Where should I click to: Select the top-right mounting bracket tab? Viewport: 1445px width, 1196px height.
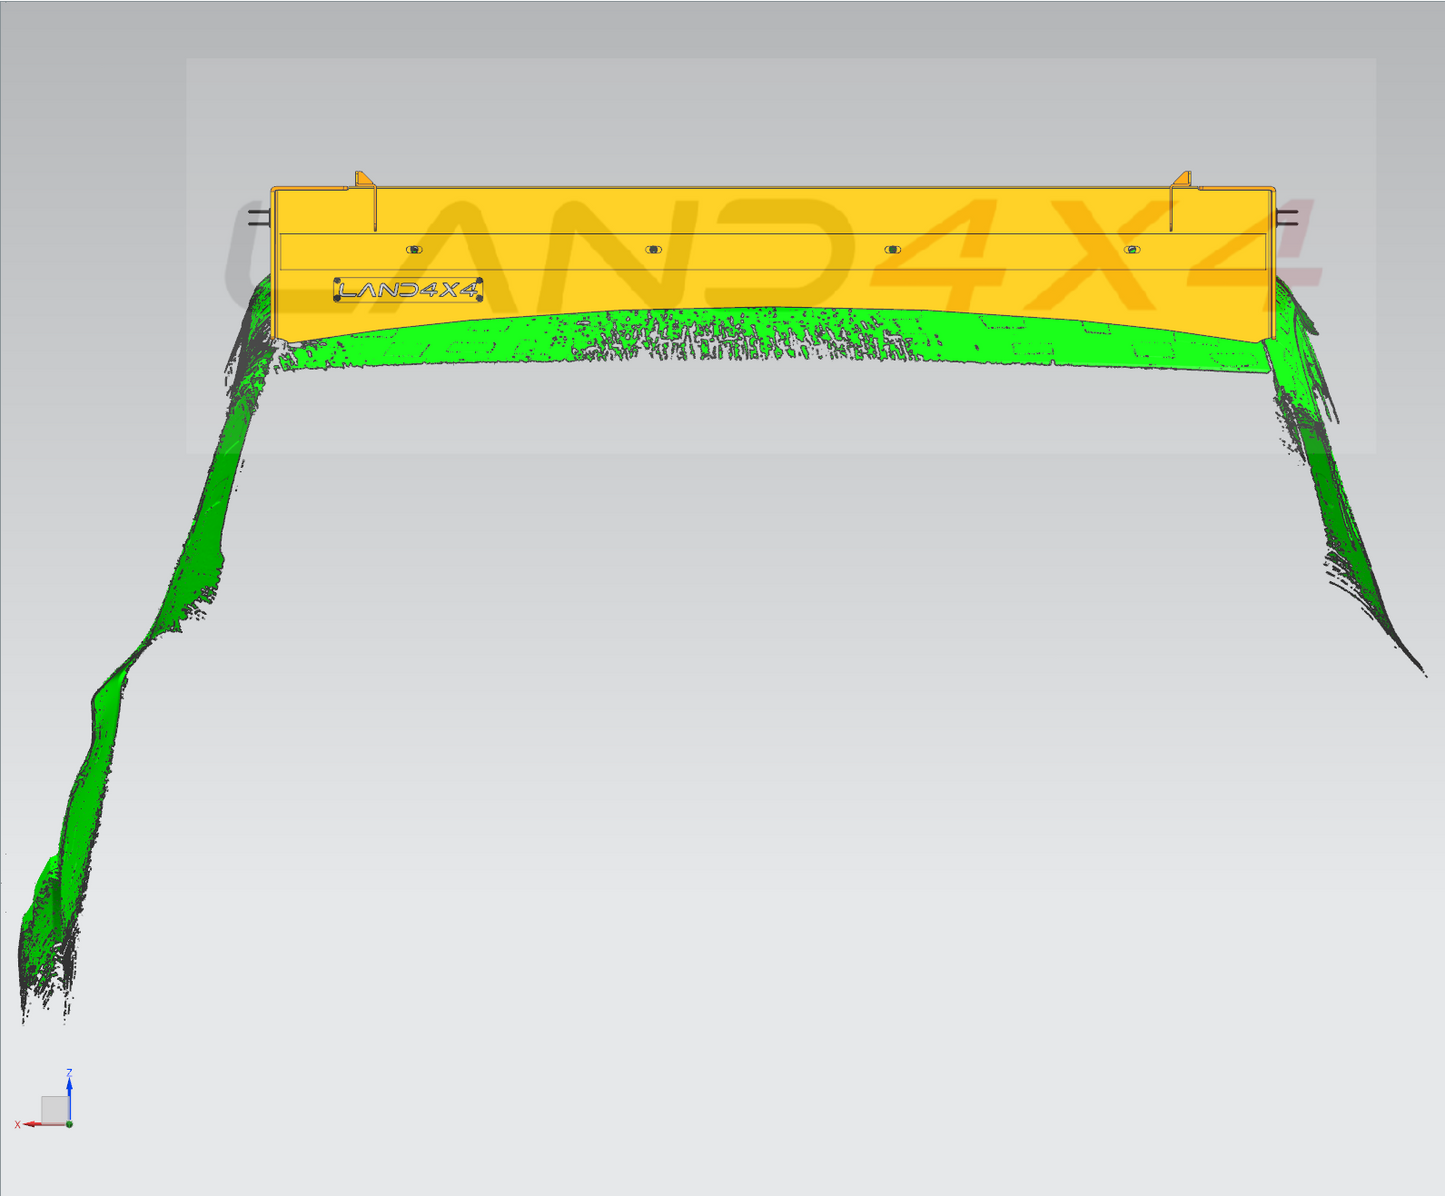pyautogui.click(x=1182, y=179)
